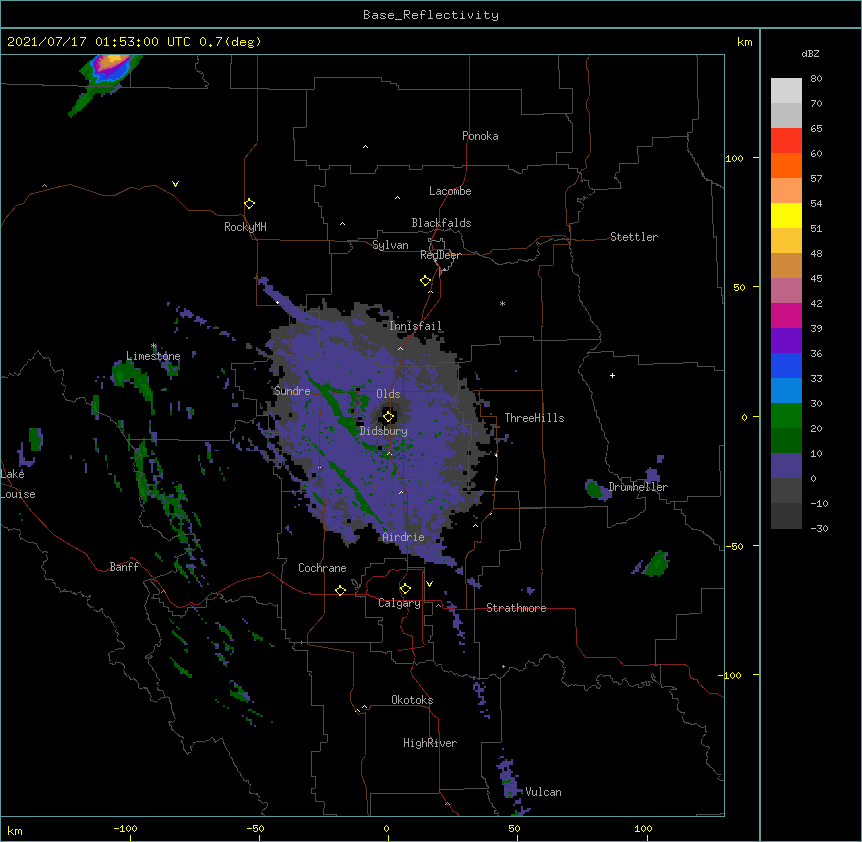Click the km unit label at bottom left

point(15,830)
